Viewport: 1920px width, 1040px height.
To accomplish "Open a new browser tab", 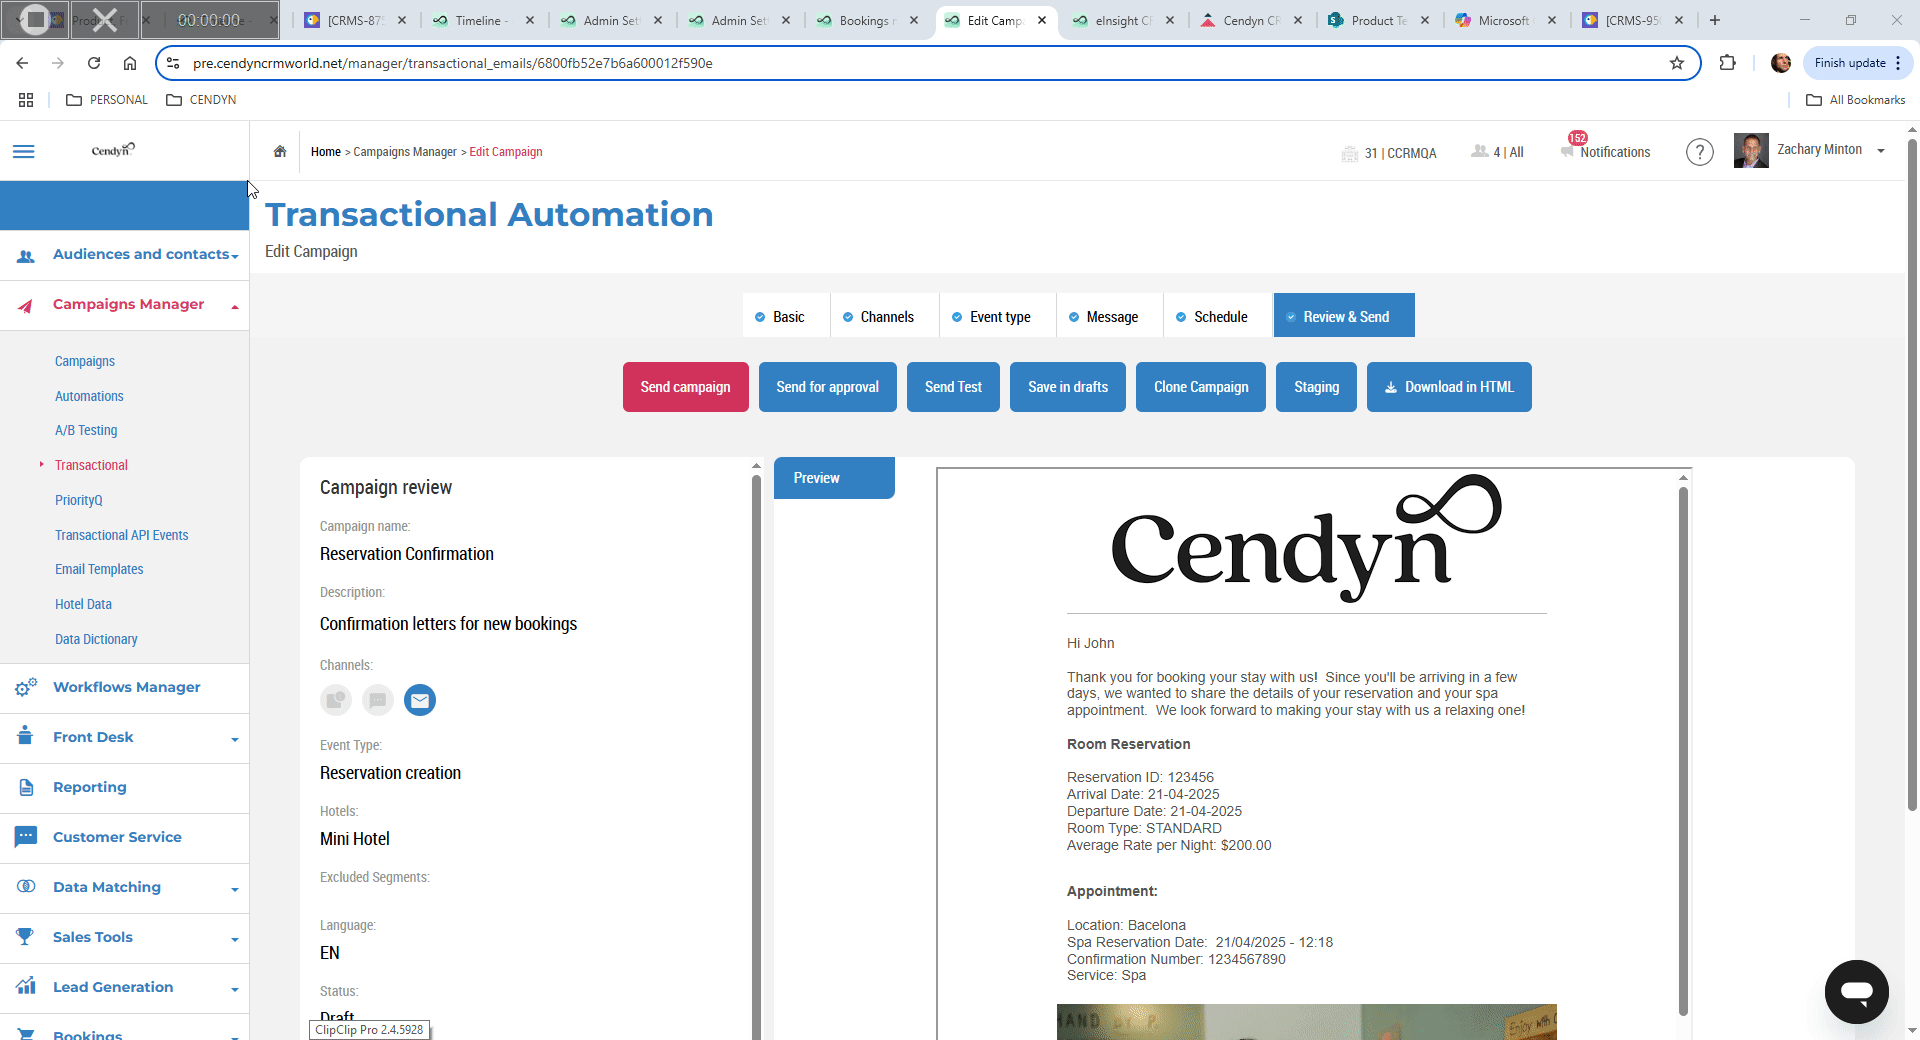I will pos(1715,20).
